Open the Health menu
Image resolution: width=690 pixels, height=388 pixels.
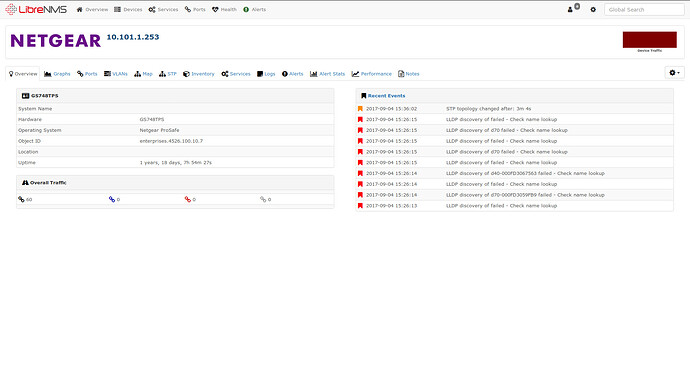224,9
